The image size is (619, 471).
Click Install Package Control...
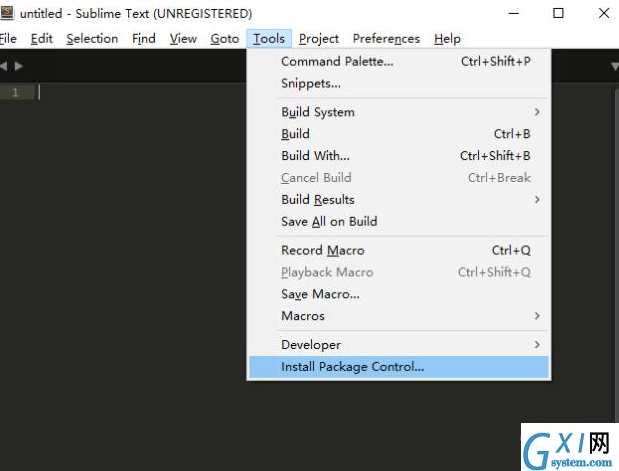point(399,367)
